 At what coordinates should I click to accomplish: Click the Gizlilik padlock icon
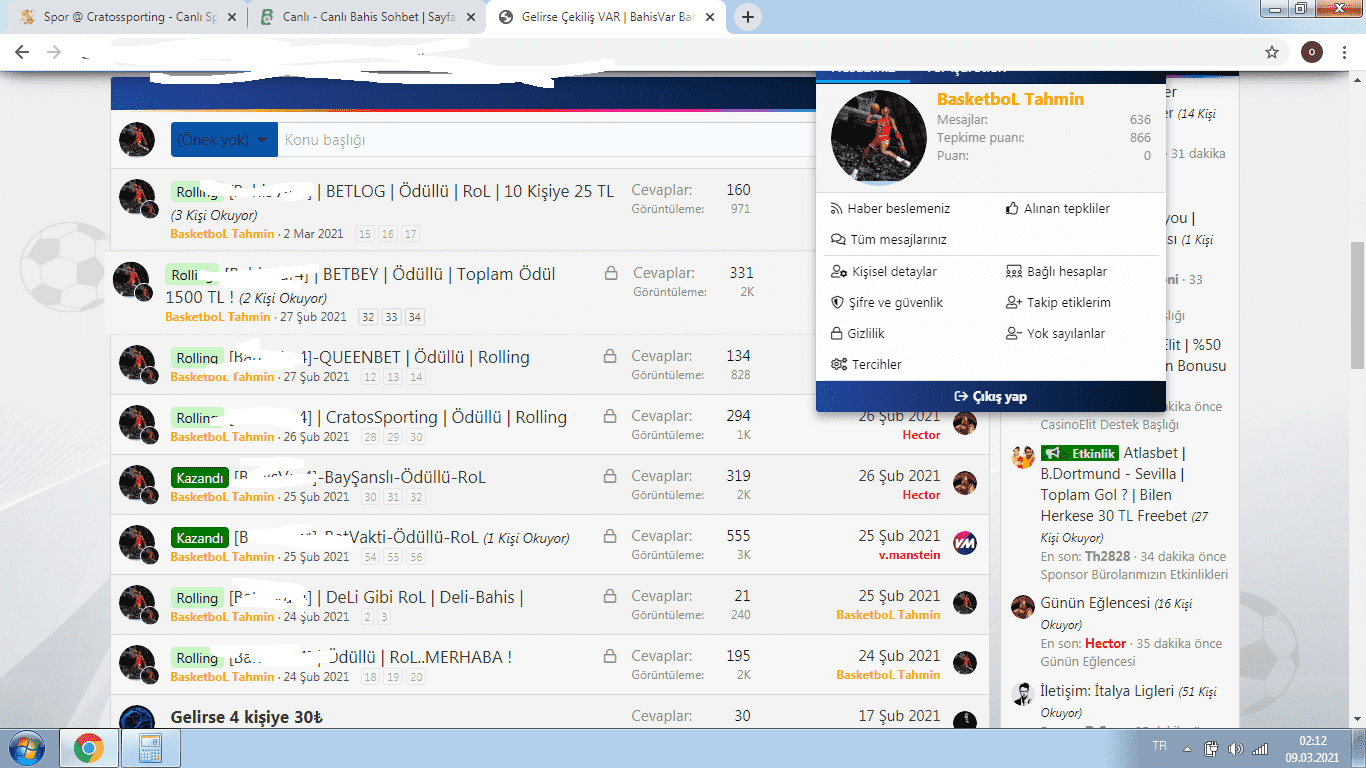pyautogui.click(x=838, y=334)
